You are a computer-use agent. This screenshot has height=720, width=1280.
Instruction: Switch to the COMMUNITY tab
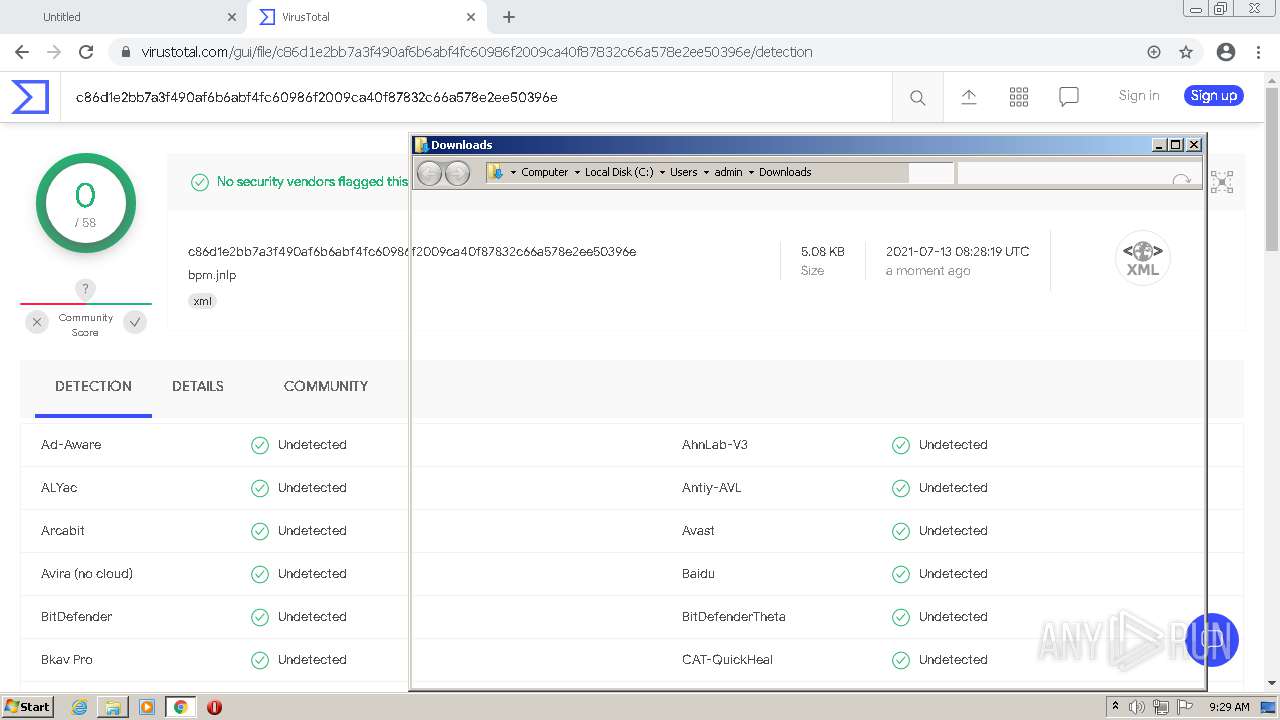[326, 386]
